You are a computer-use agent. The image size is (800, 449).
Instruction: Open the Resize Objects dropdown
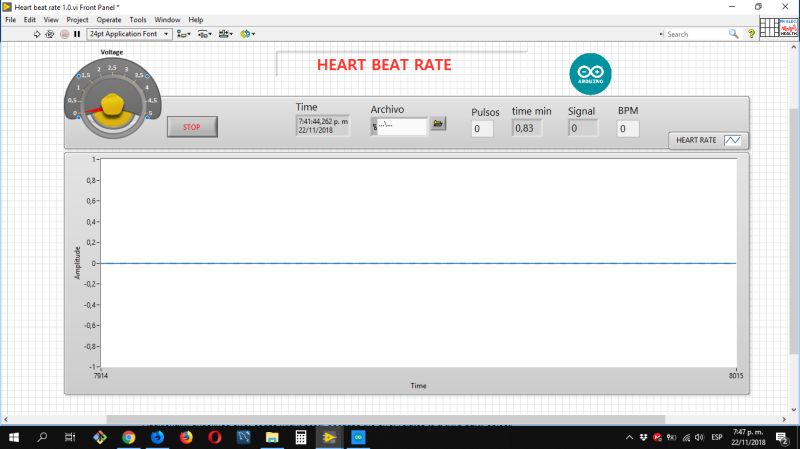pos(226,34)
